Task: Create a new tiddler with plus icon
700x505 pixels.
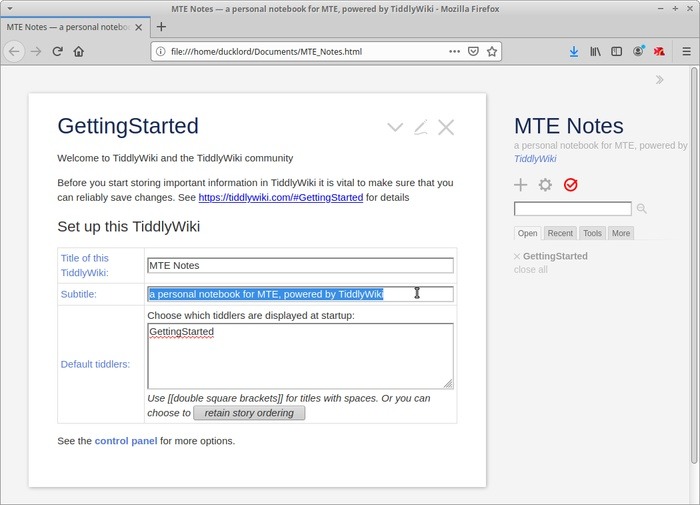Action: 521,184
